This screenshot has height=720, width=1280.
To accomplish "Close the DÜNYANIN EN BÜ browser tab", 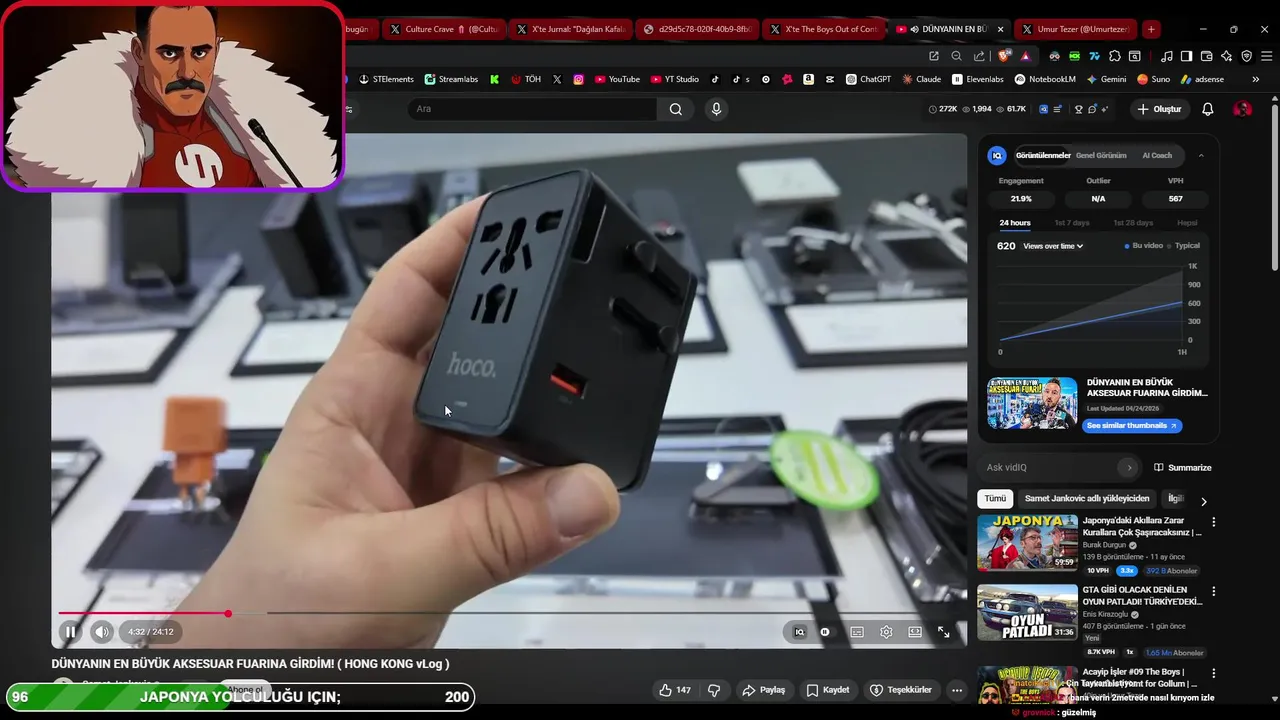I will 1001,29.
